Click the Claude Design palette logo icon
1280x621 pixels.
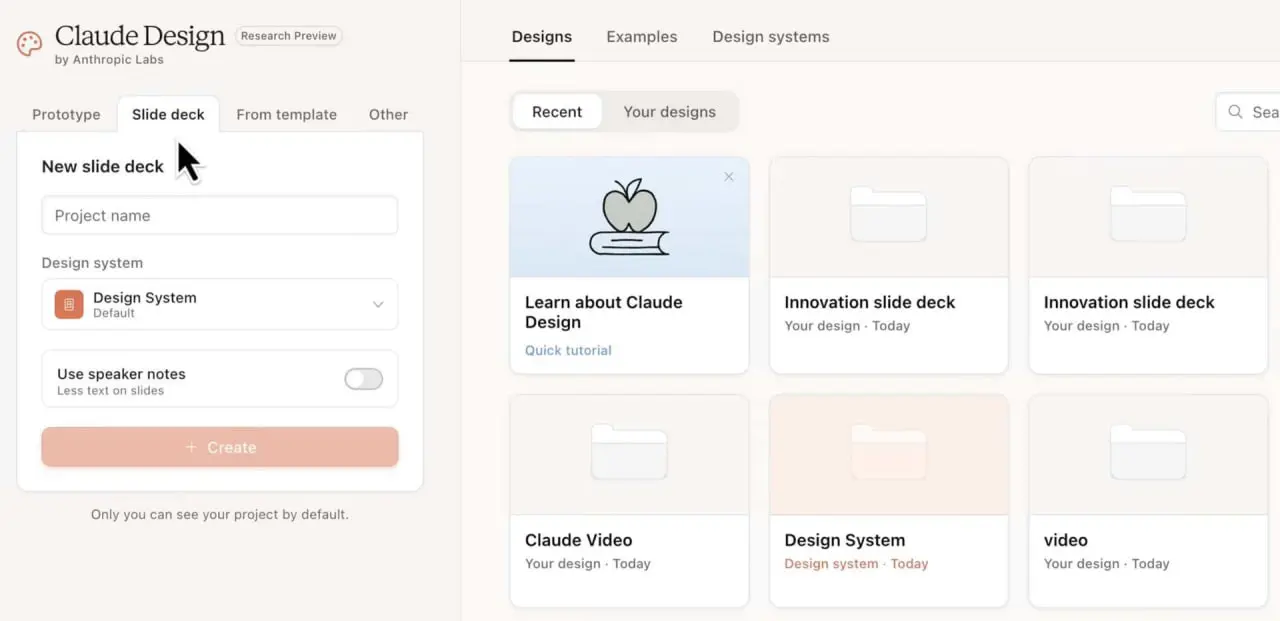click(30, 44)
